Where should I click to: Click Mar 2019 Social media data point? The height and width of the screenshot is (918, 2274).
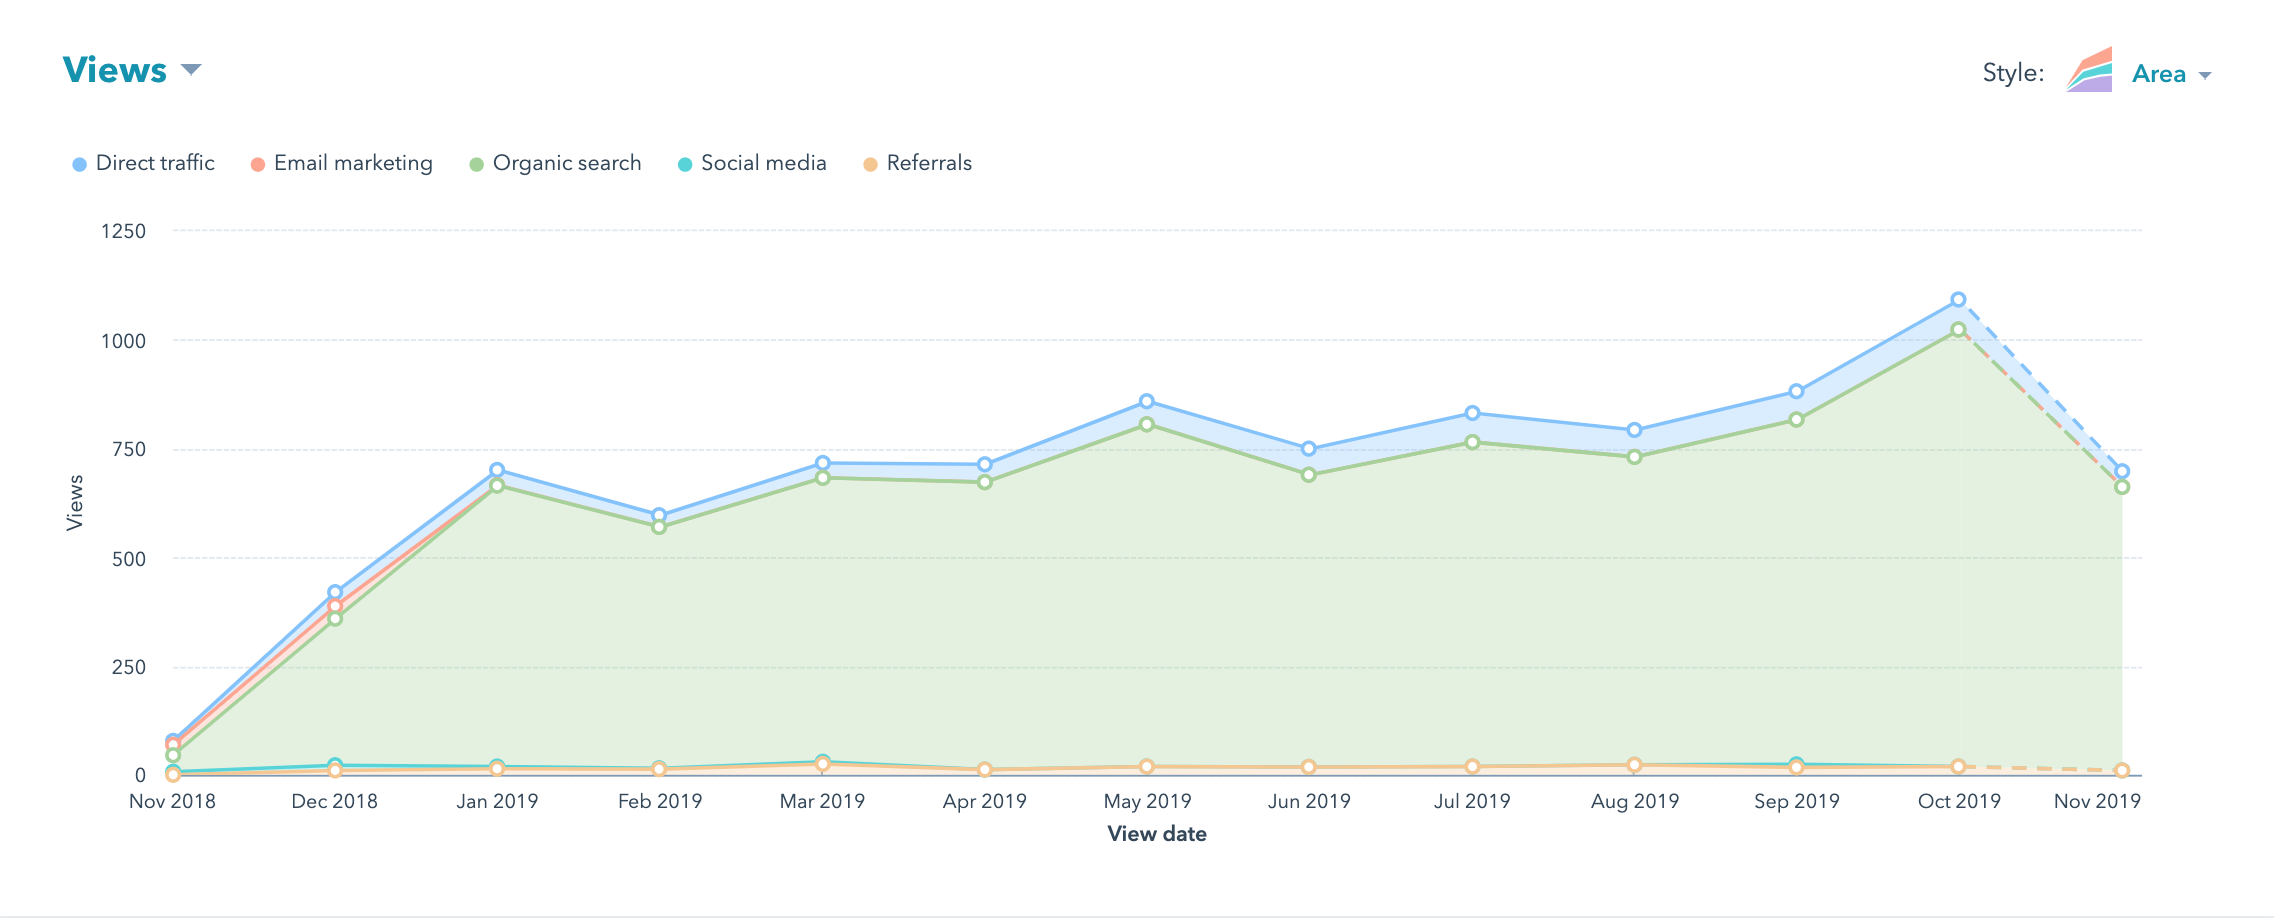[822, 761]
